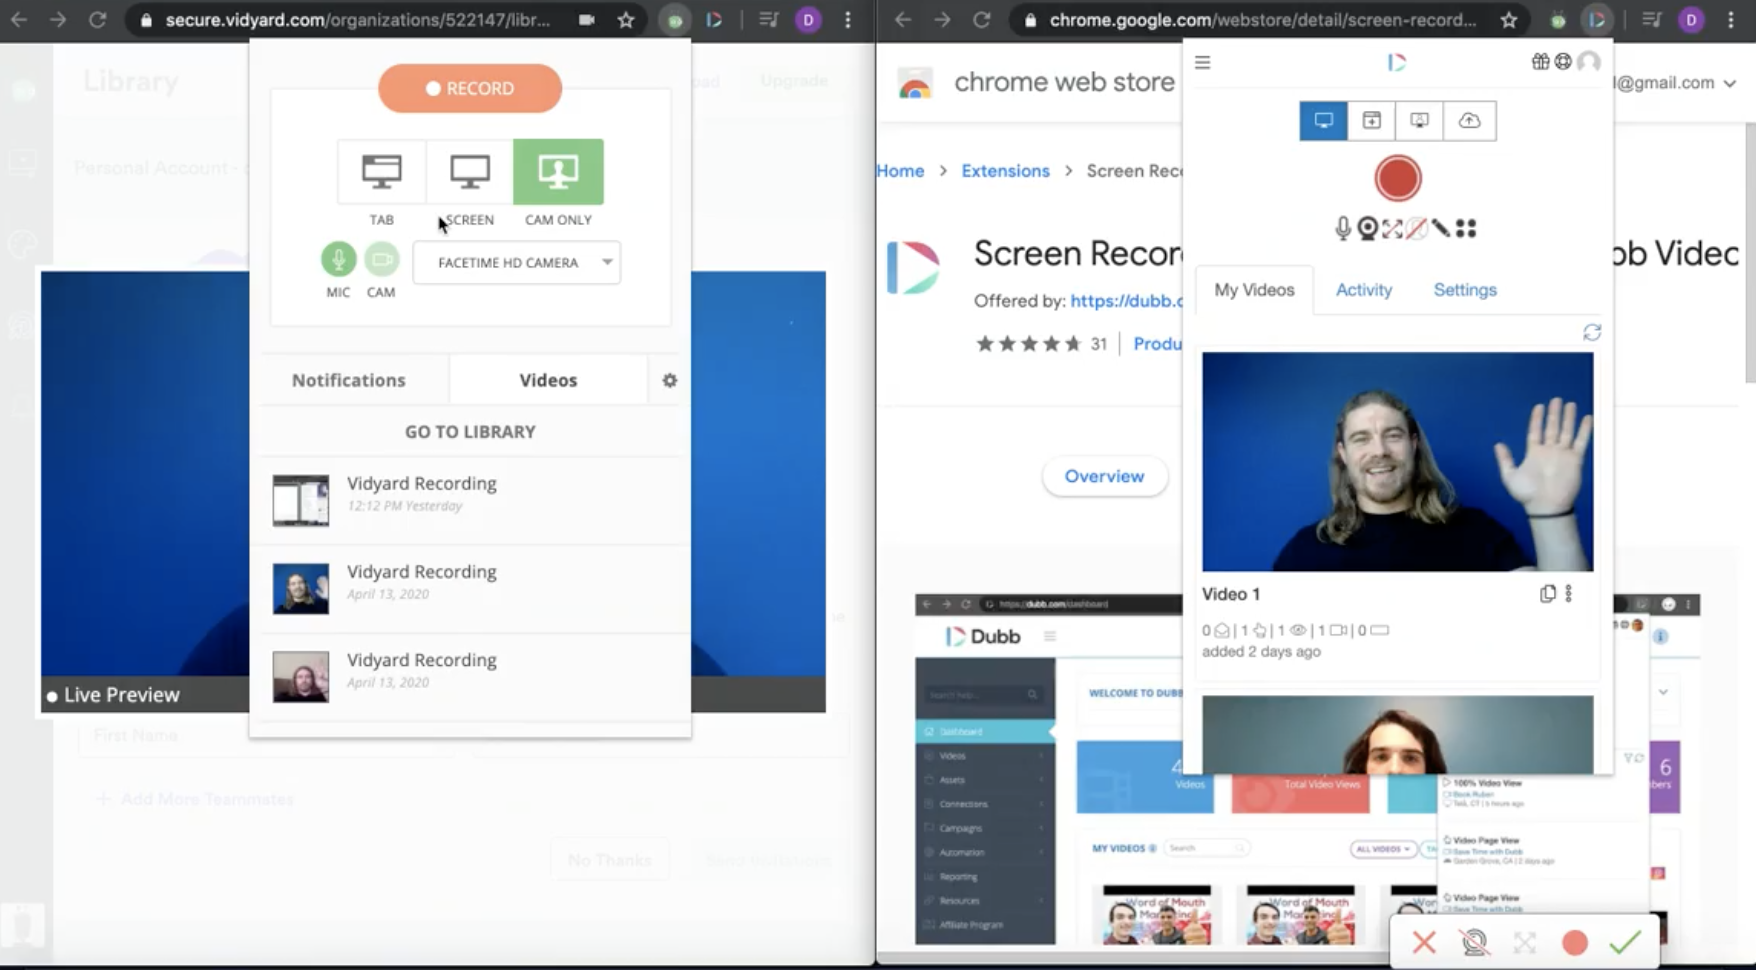The width and height of the screenshot is (1756, 970).
Task: Click Dubb expand arrows icon
Action: click(1392, 229)
